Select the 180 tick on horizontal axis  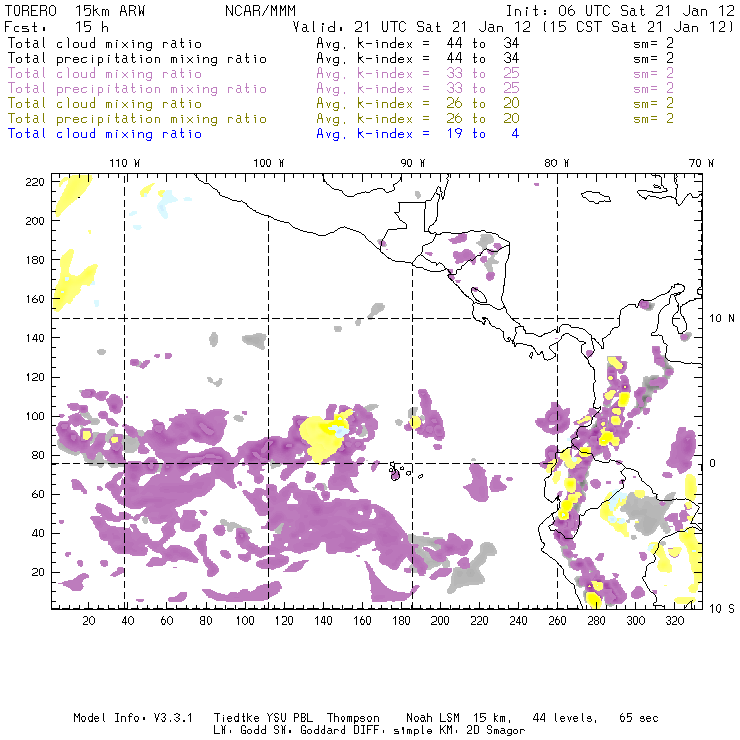click(401, 621)
